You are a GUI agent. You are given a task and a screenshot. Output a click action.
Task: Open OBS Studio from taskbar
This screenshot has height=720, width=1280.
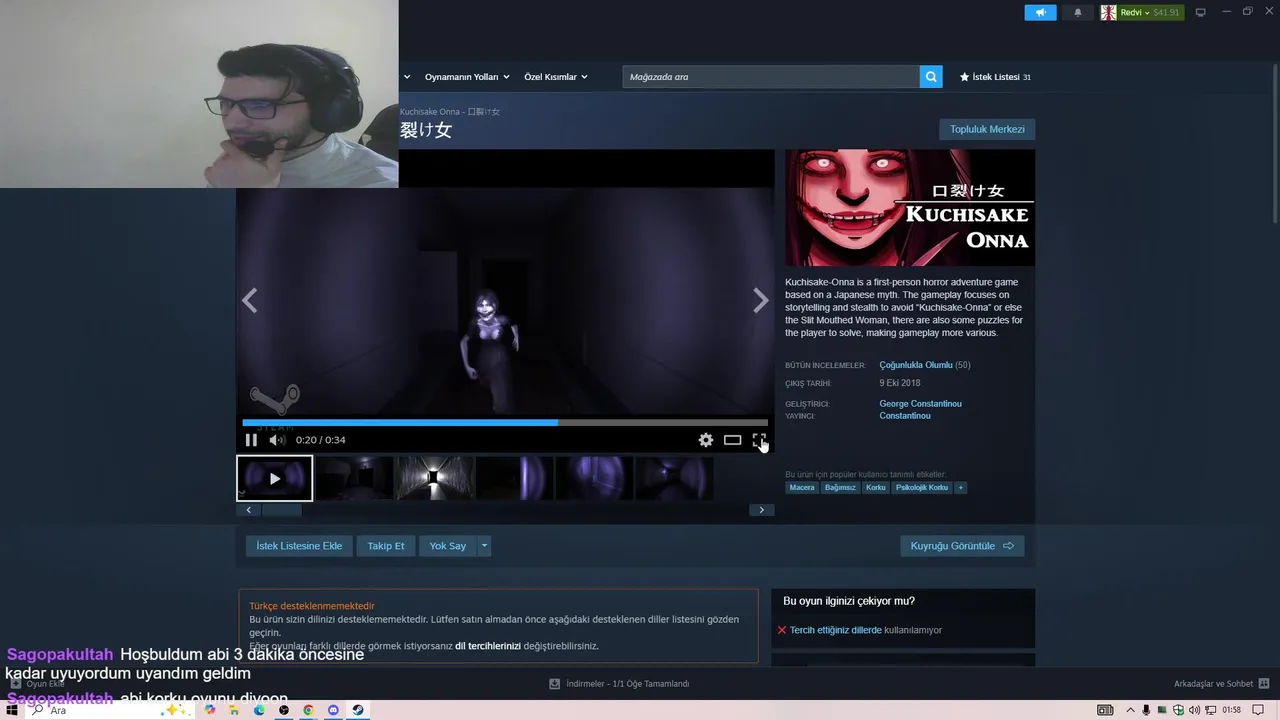pos(284,710)
